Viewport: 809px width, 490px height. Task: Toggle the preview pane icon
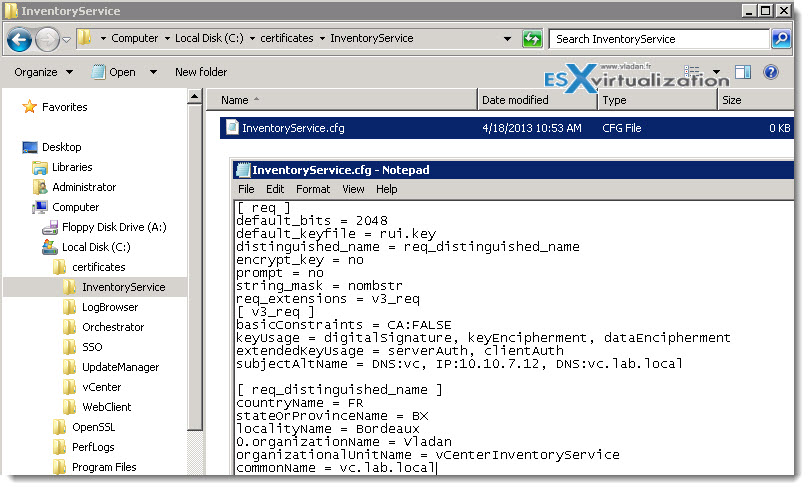(743, 72)
